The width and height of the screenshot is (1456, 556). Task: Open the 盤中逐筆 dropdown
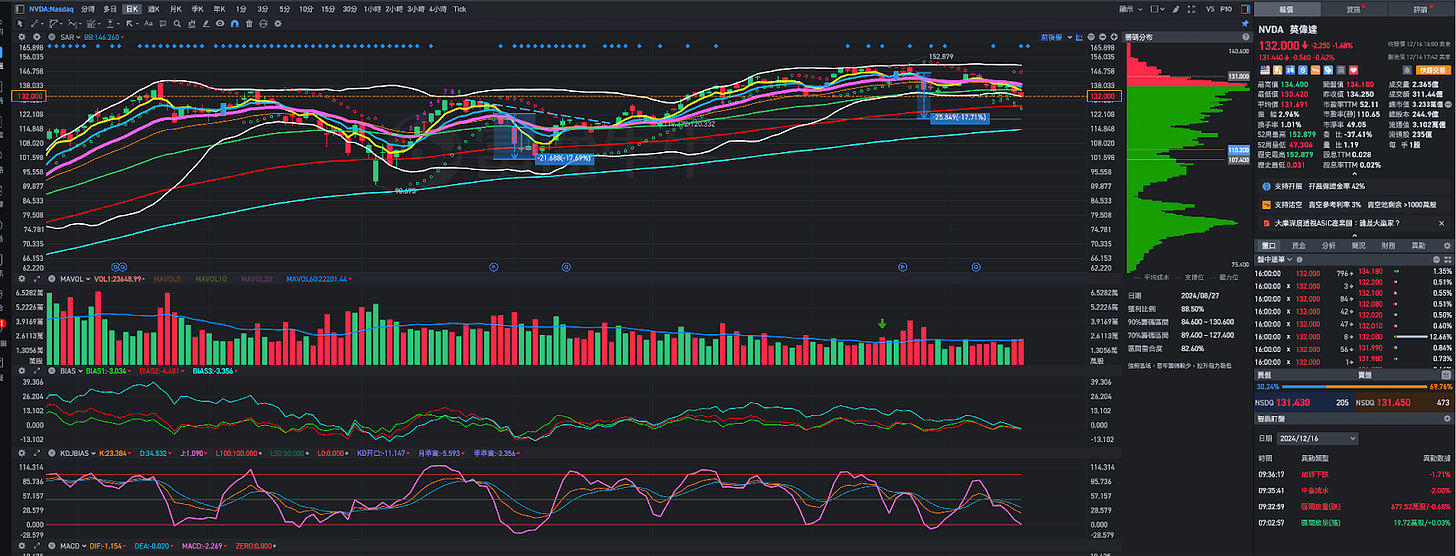point(1276,259)
